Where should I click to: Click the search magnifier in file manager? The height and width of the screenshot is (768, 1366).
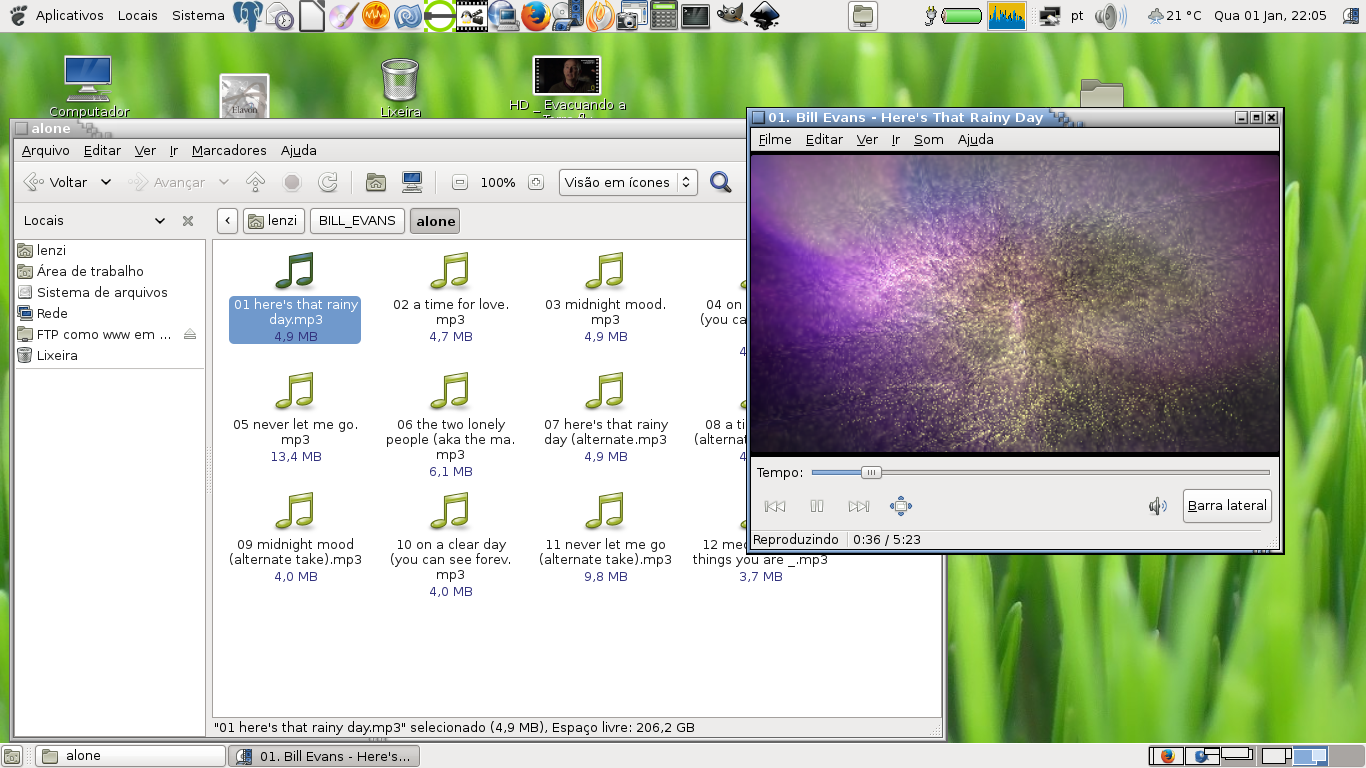pyautogui.click(x=720, y=182)
